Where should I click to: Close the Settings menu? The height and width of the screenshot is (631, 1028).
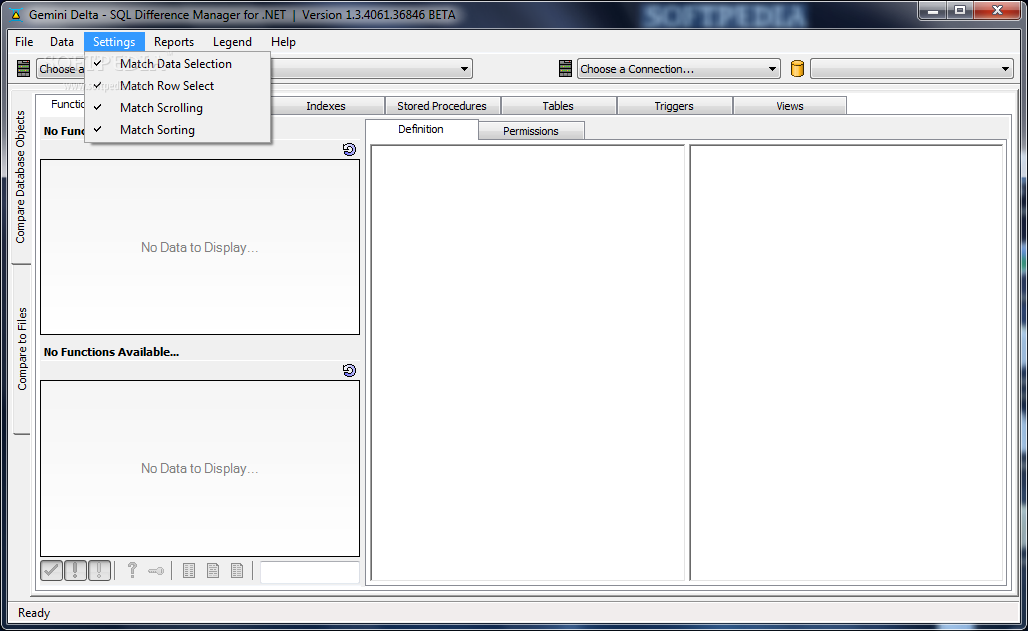[114, 41]
